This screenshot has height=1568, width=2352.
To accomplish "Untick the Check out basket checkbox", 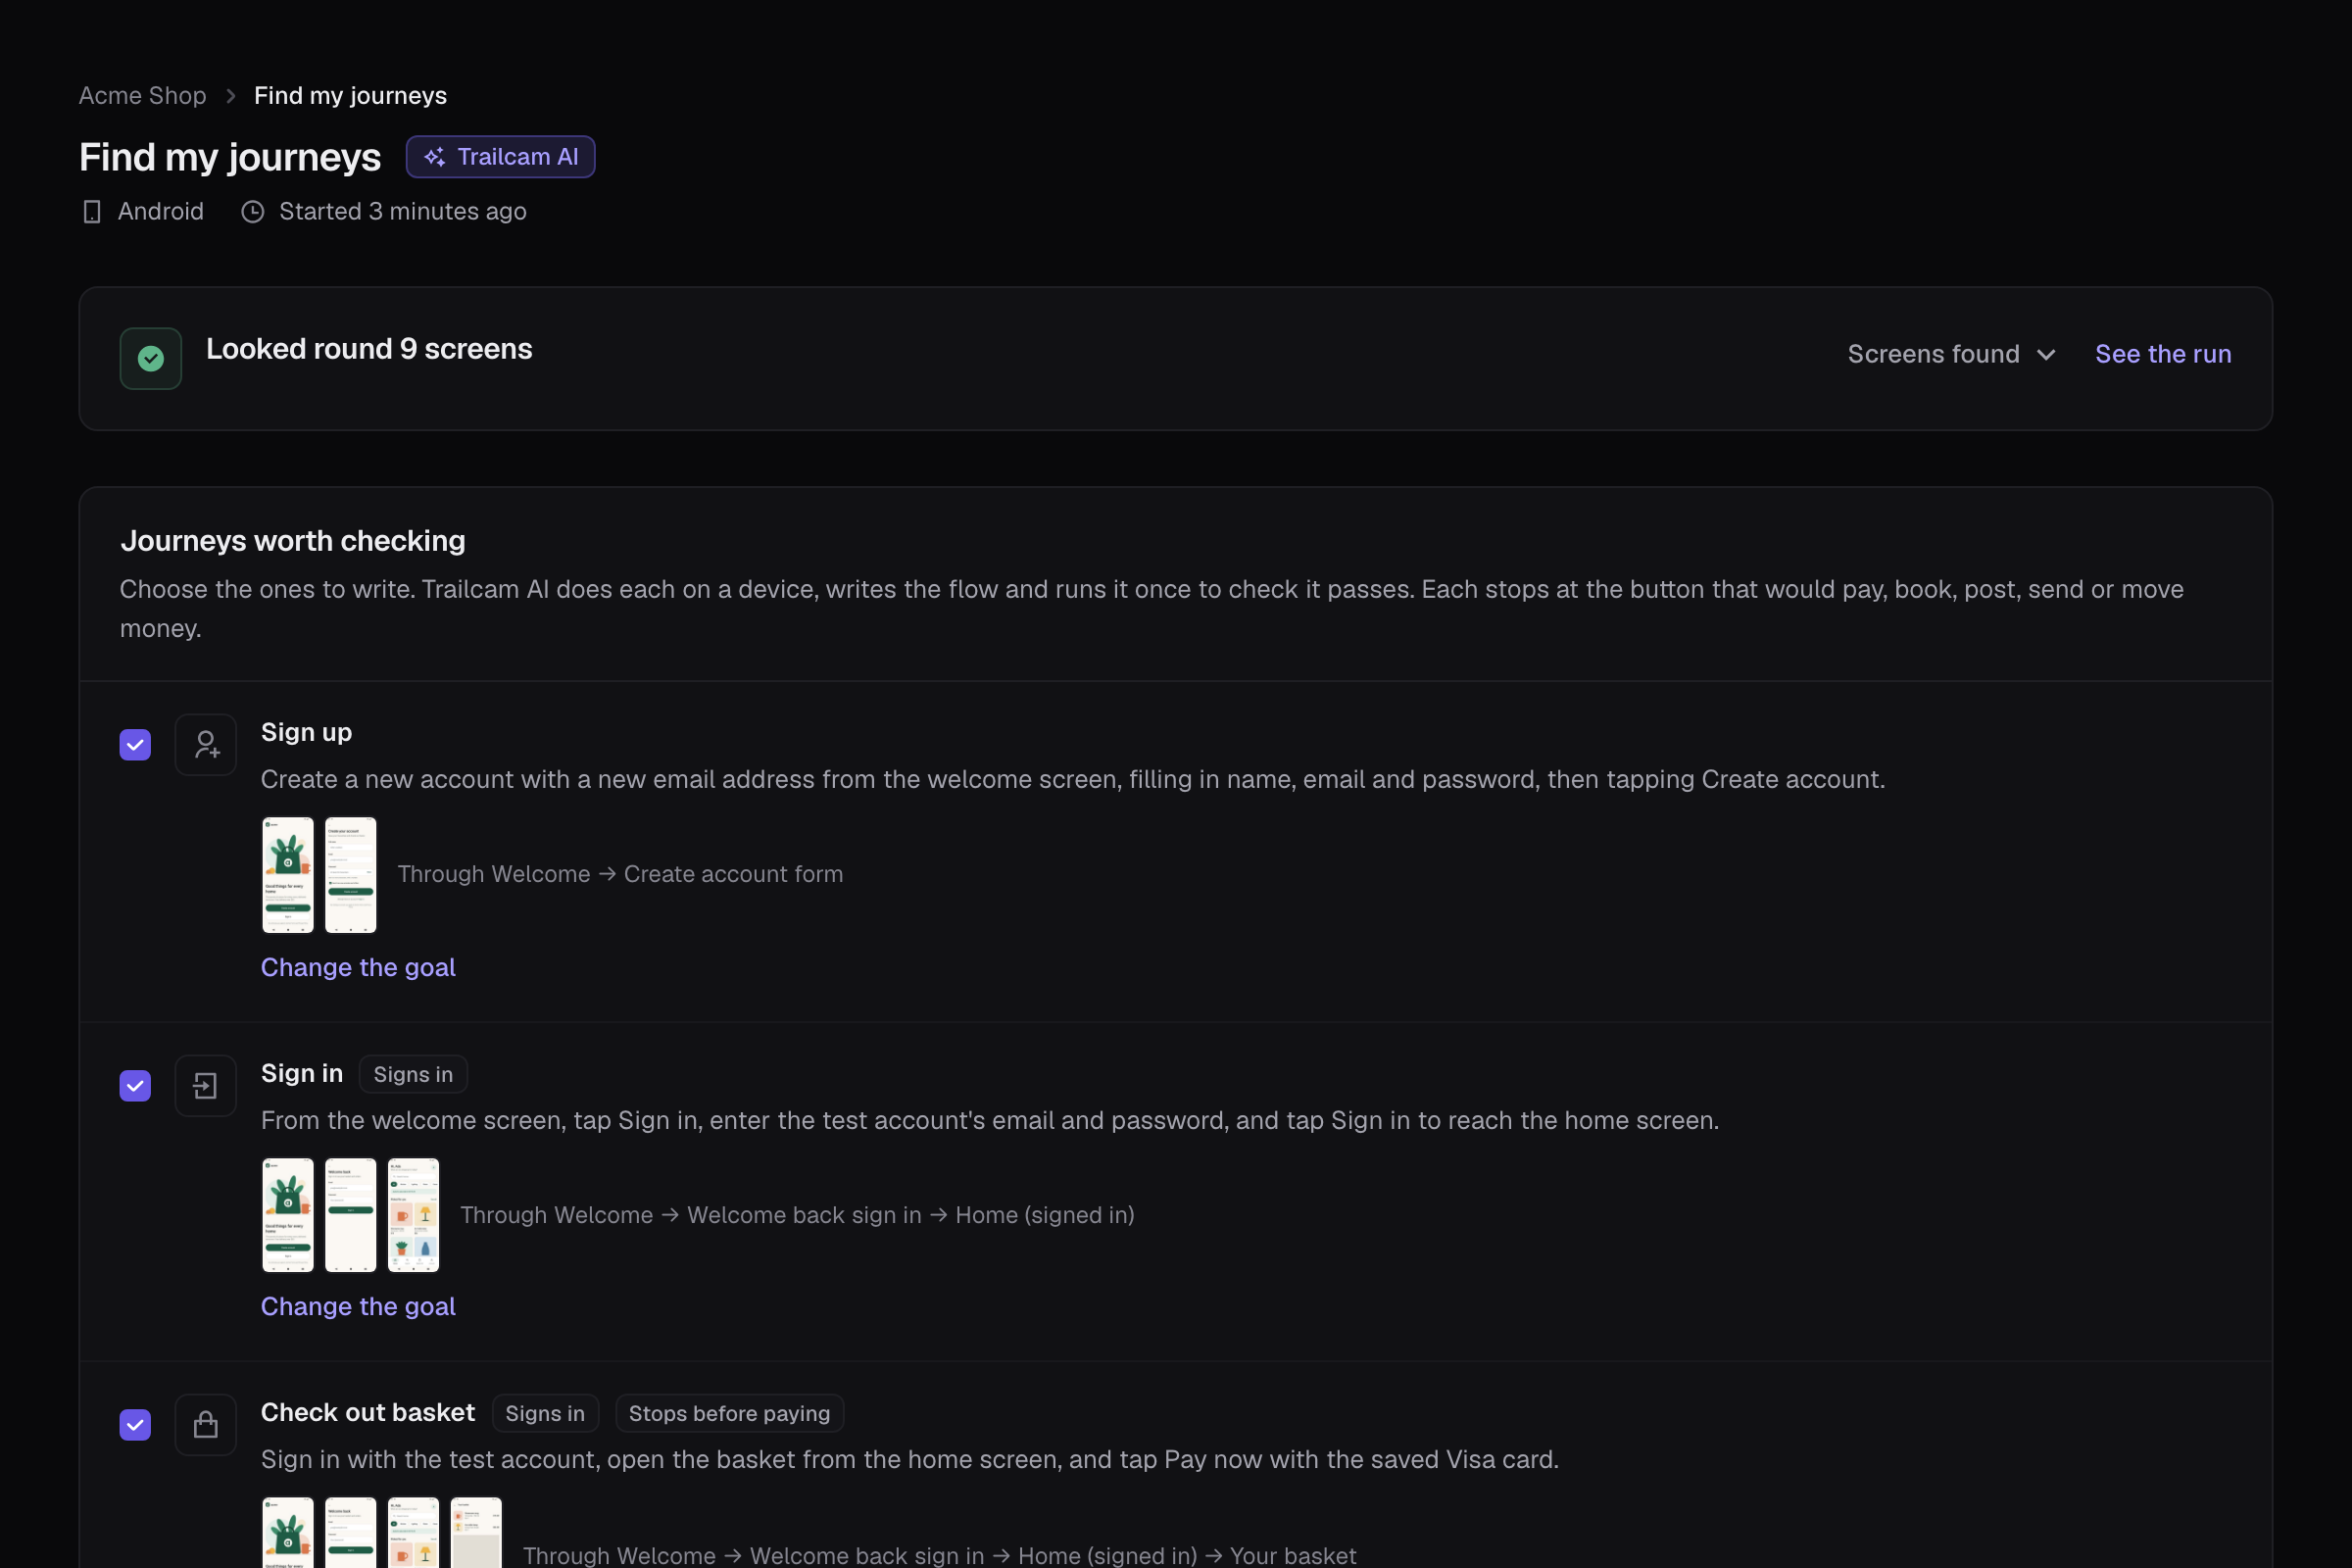I will point(135,1425).
